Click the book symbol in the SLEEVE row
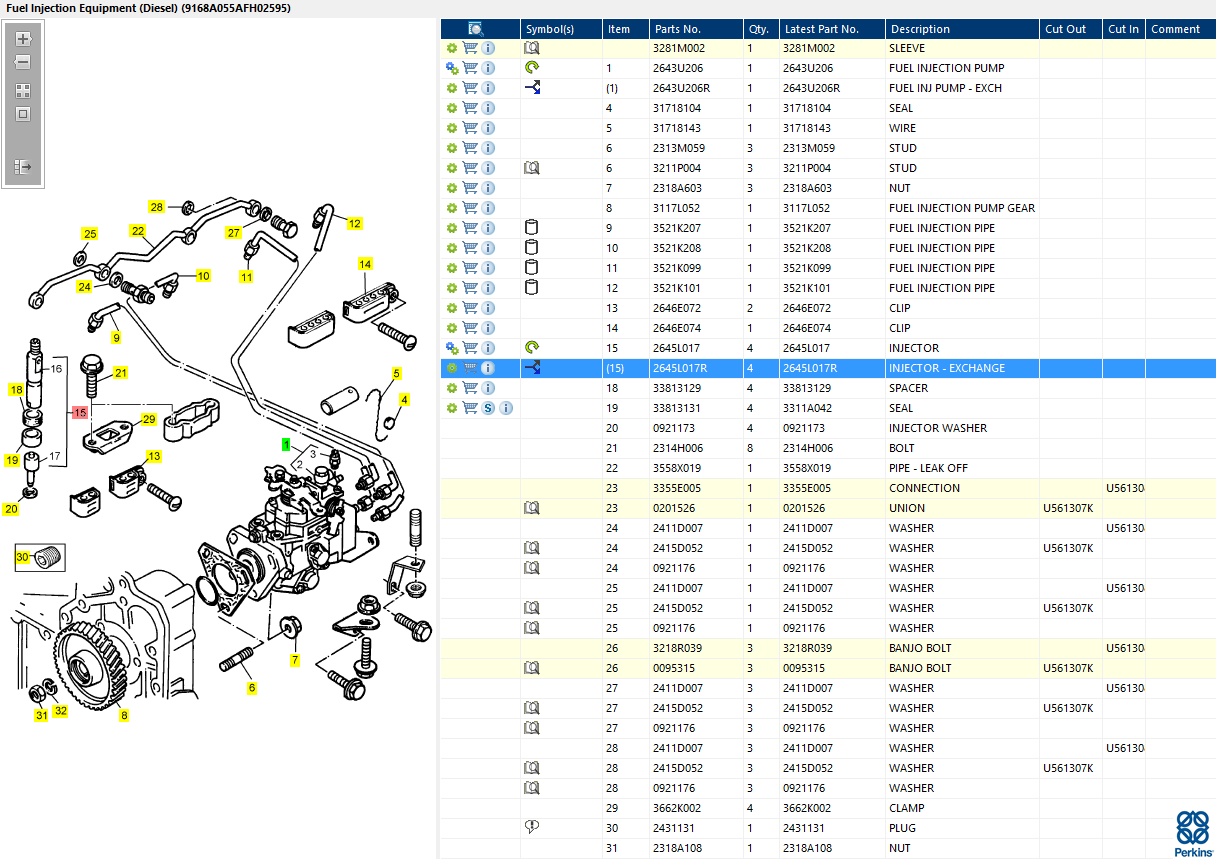1216x859 pixels. [532, 48]
